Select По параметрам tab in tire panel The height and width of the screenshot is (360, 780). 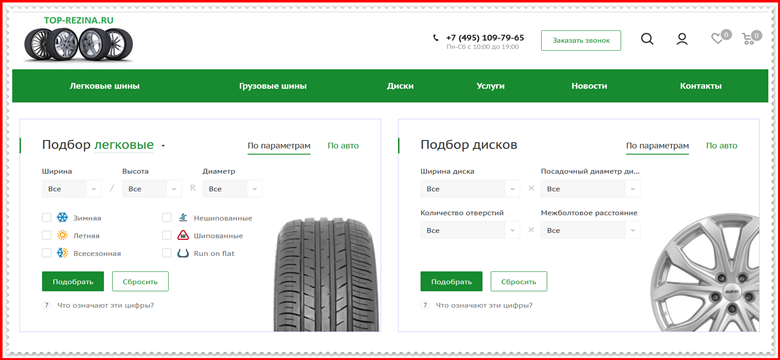point(279,146)
